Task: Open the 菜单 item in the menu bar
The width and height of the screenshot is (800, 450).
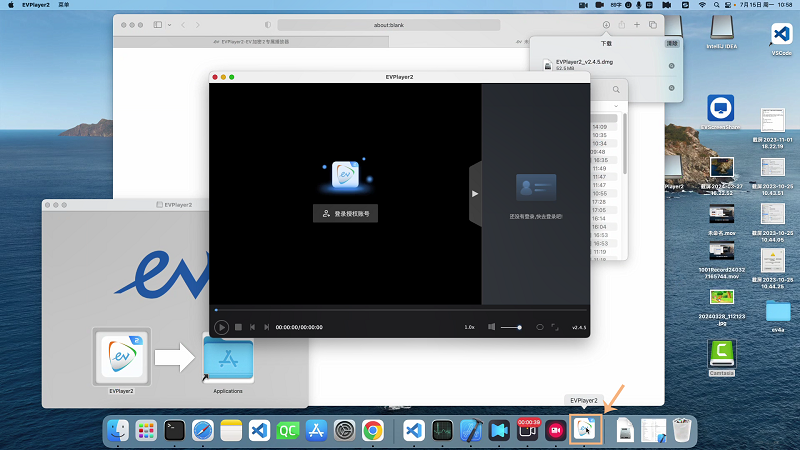Action: (x=65, y=6)
